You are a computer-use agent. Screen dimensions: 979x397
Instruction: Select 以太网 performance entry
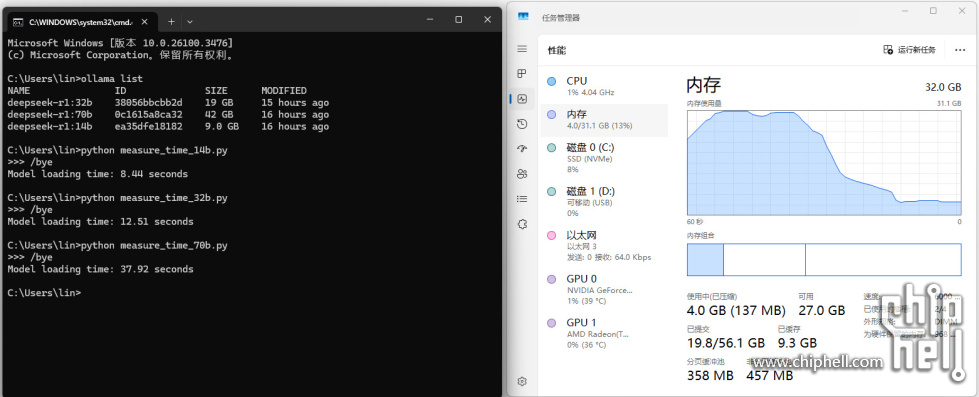point(604,246)
